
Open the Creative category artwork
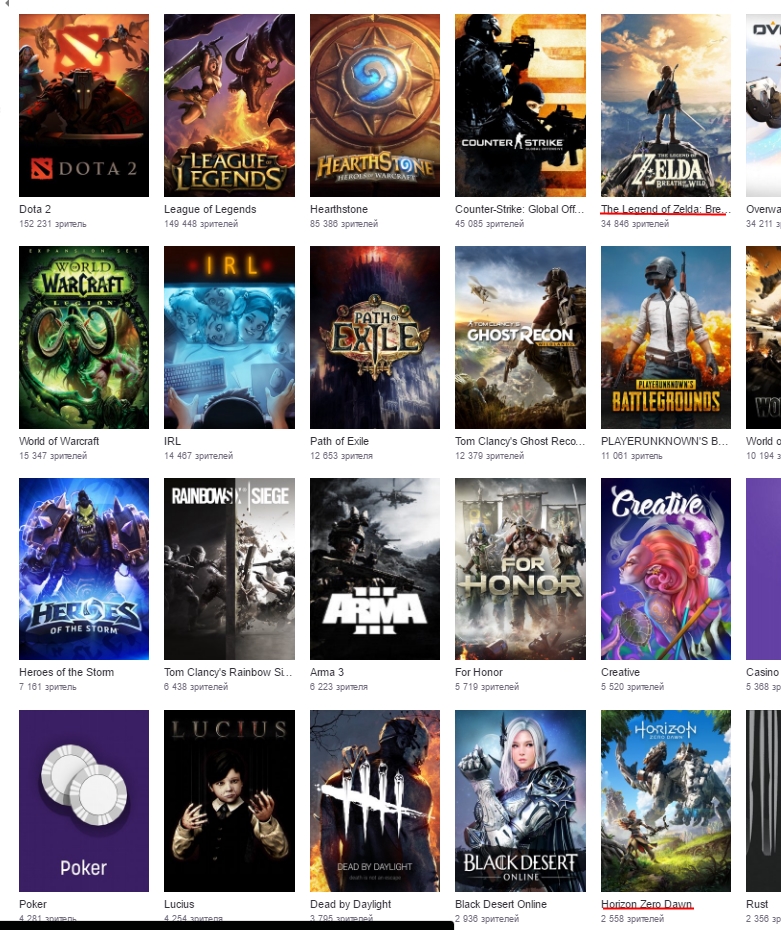(x=665, y=569)
